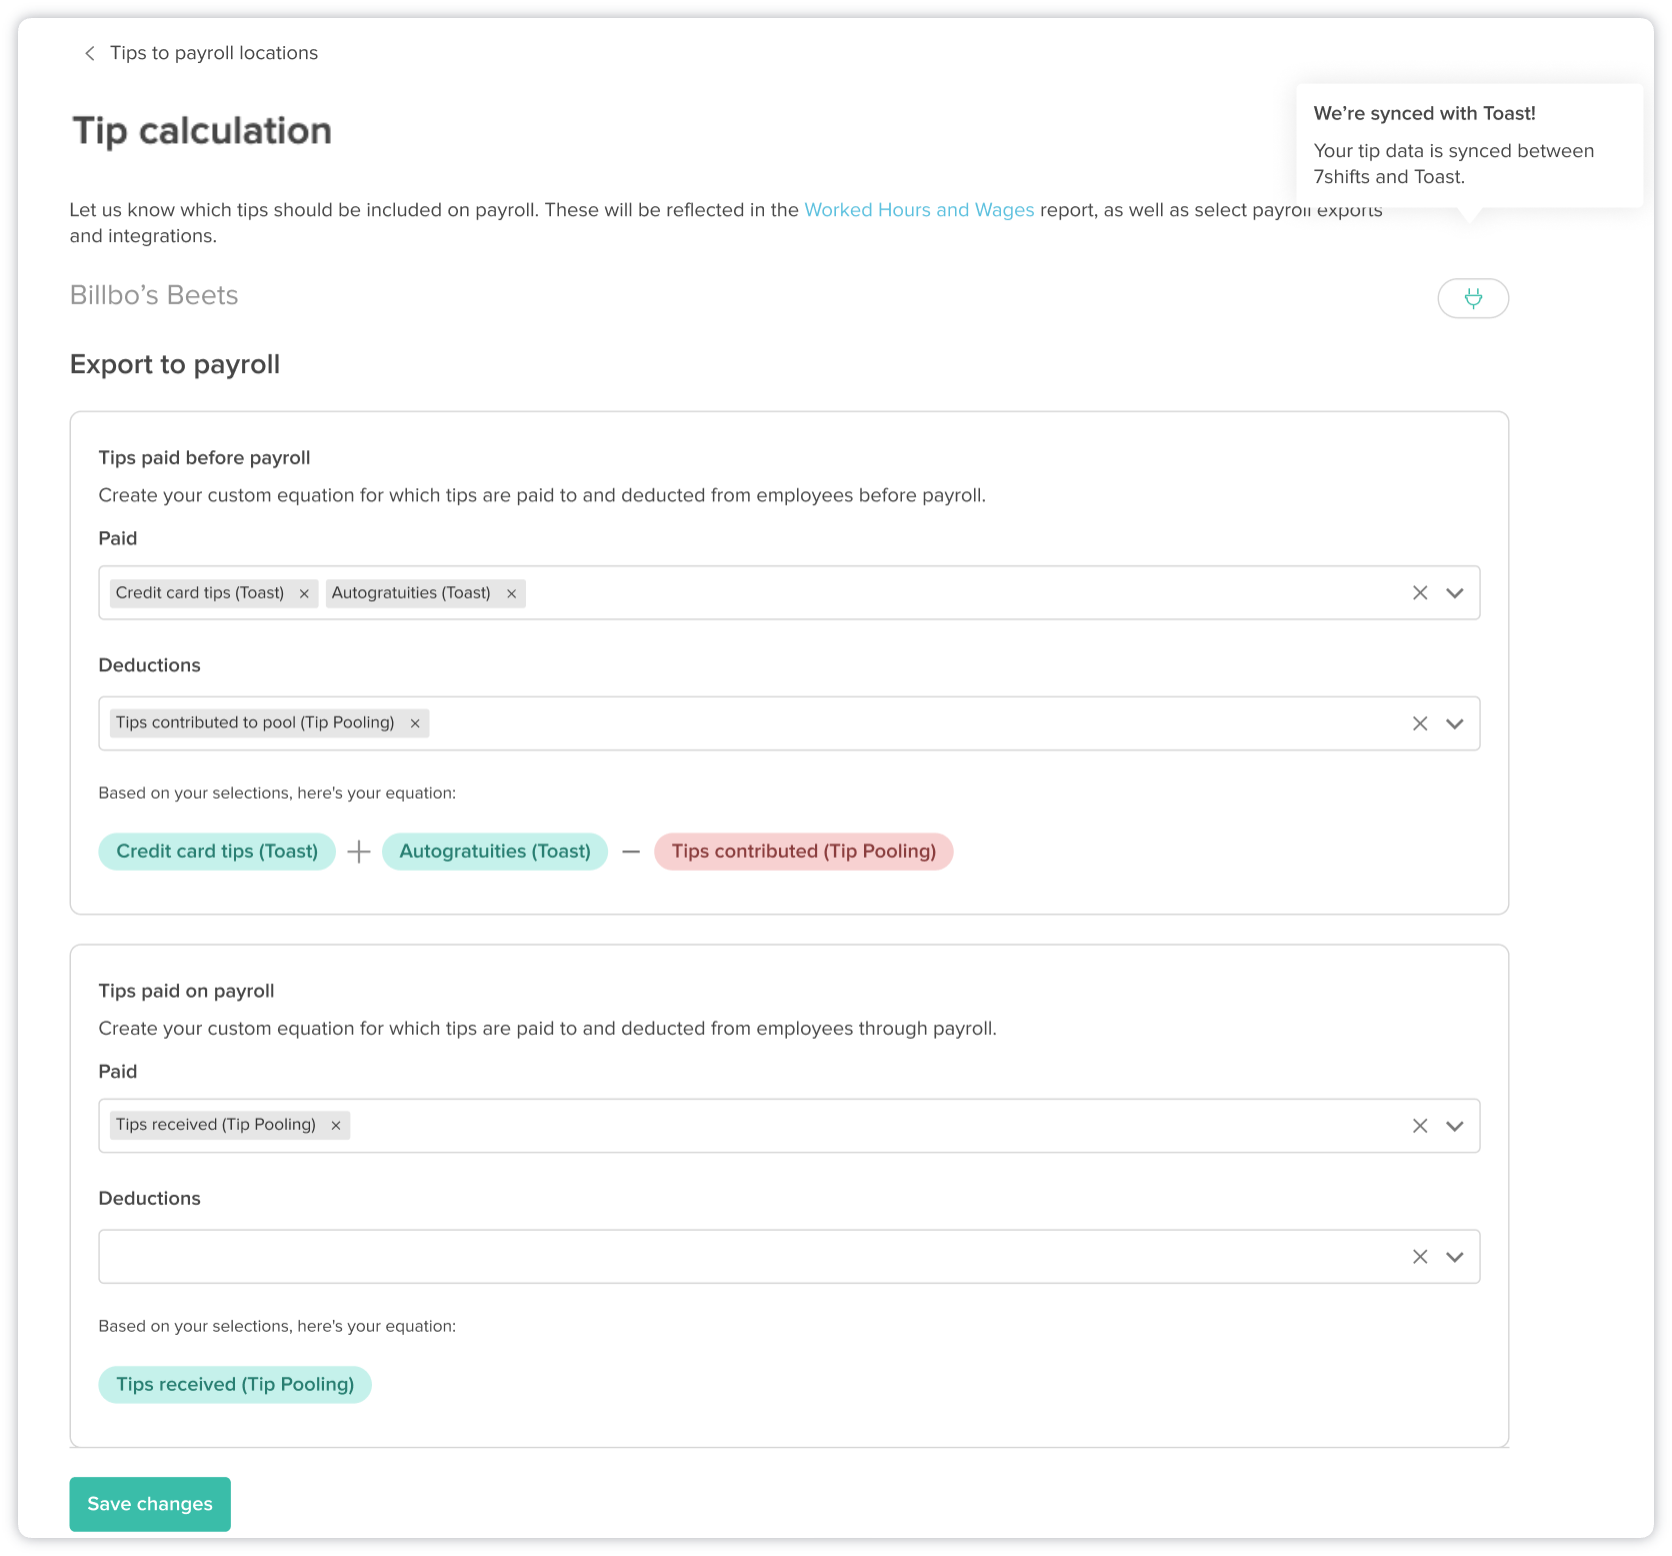Remove the Tips received (Tip Pooling) tag
The height and width of the screenshot is (1556, 1672).
point(335,1124)
